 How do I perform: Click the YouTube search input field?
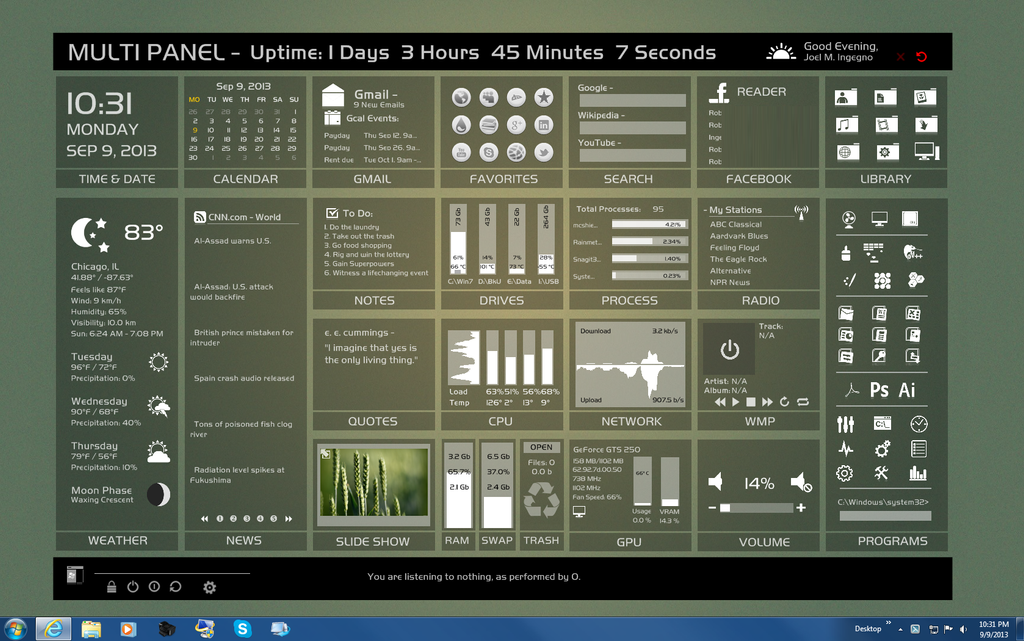click(632, 155)
